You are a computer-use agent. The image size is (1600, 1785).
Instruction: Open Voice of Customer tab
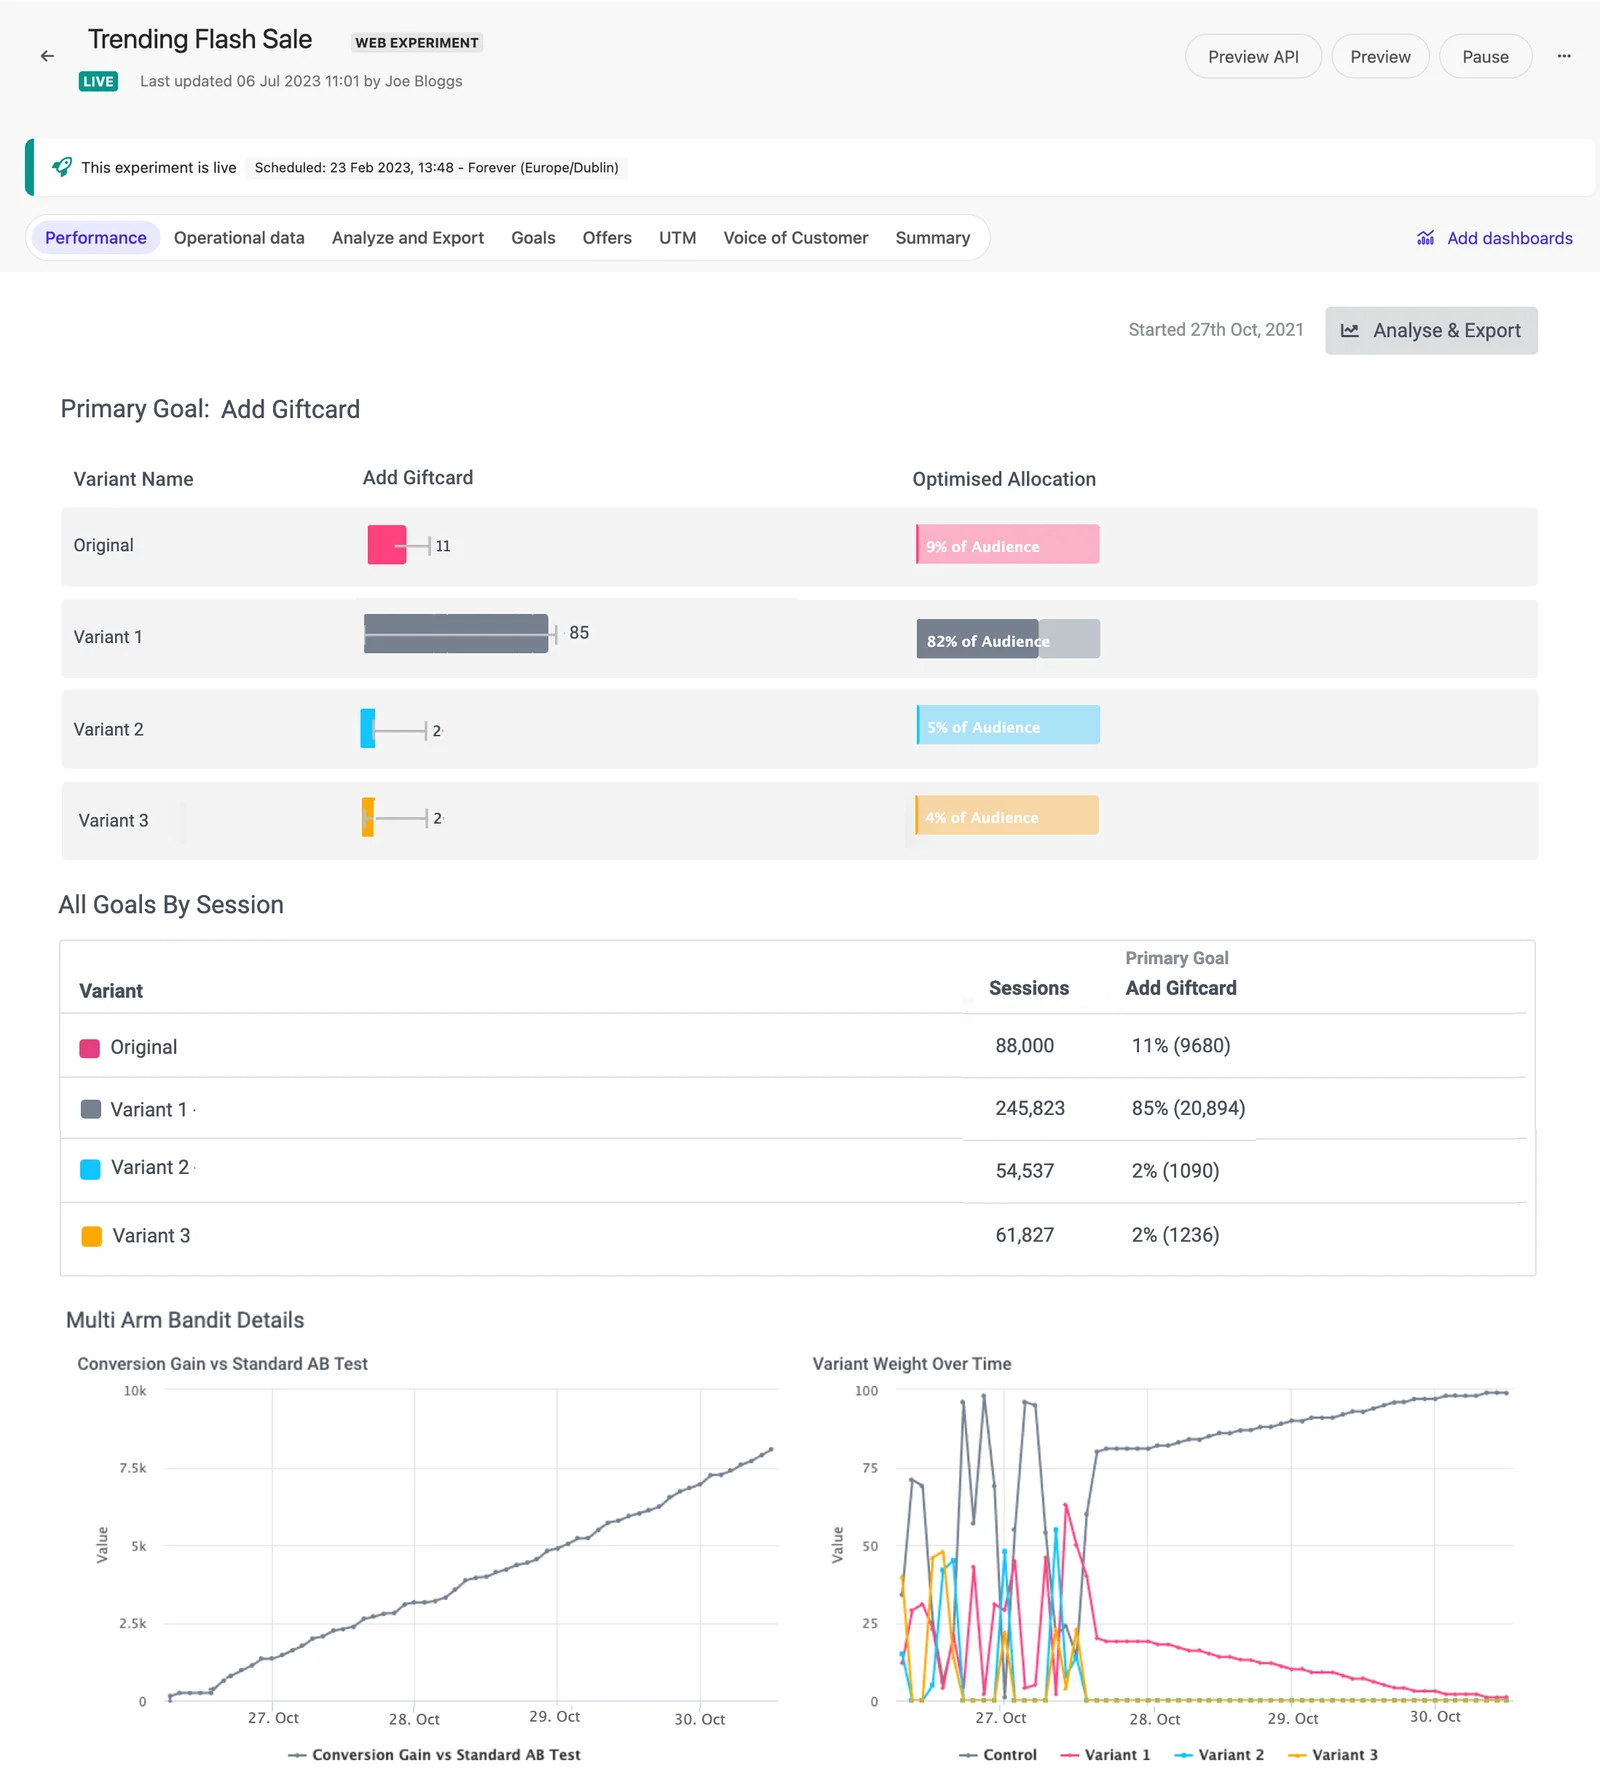click(796, 238)
